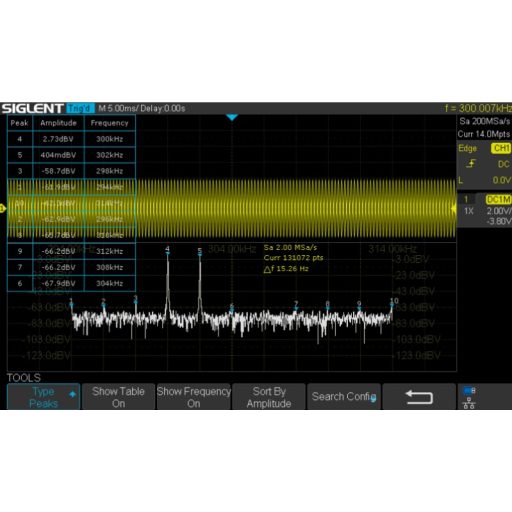Click the DC1M channel coupling badge
The height and width of the screenshot is (512, 512).
[499, 199]
